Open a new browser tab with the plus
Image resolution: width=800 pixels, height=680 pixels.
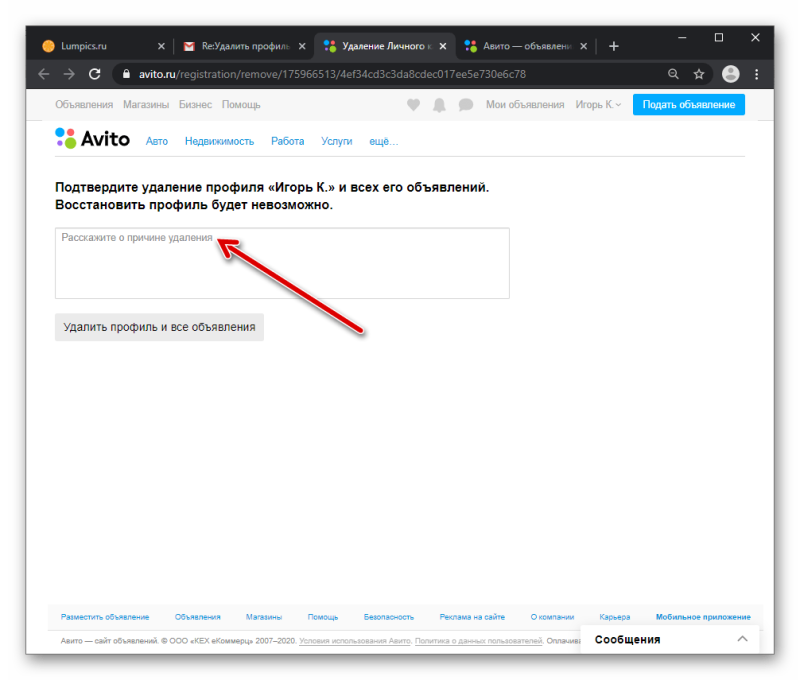613,46
